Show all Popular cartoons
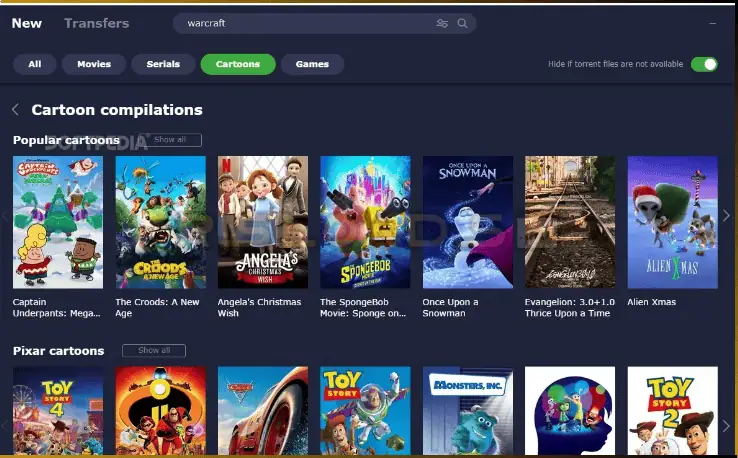Screen dimensions: 738x458 pyautogui.click(x=171, y=140)
